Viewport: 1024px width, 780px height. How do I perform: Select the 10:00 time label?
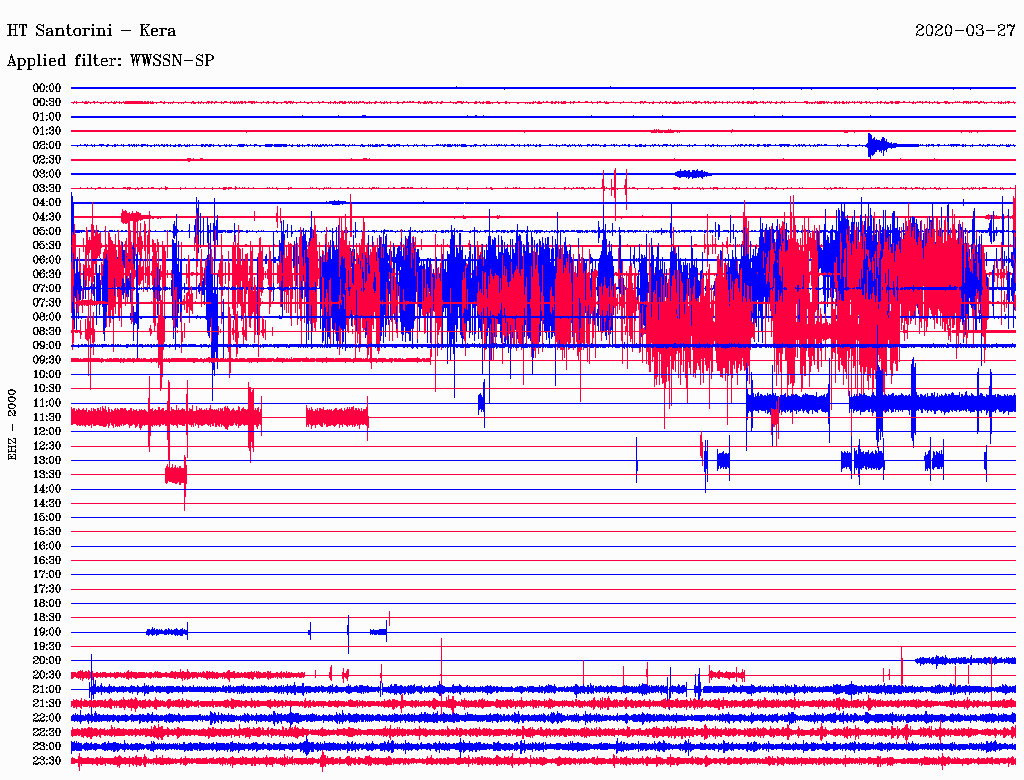pos(47,375)
